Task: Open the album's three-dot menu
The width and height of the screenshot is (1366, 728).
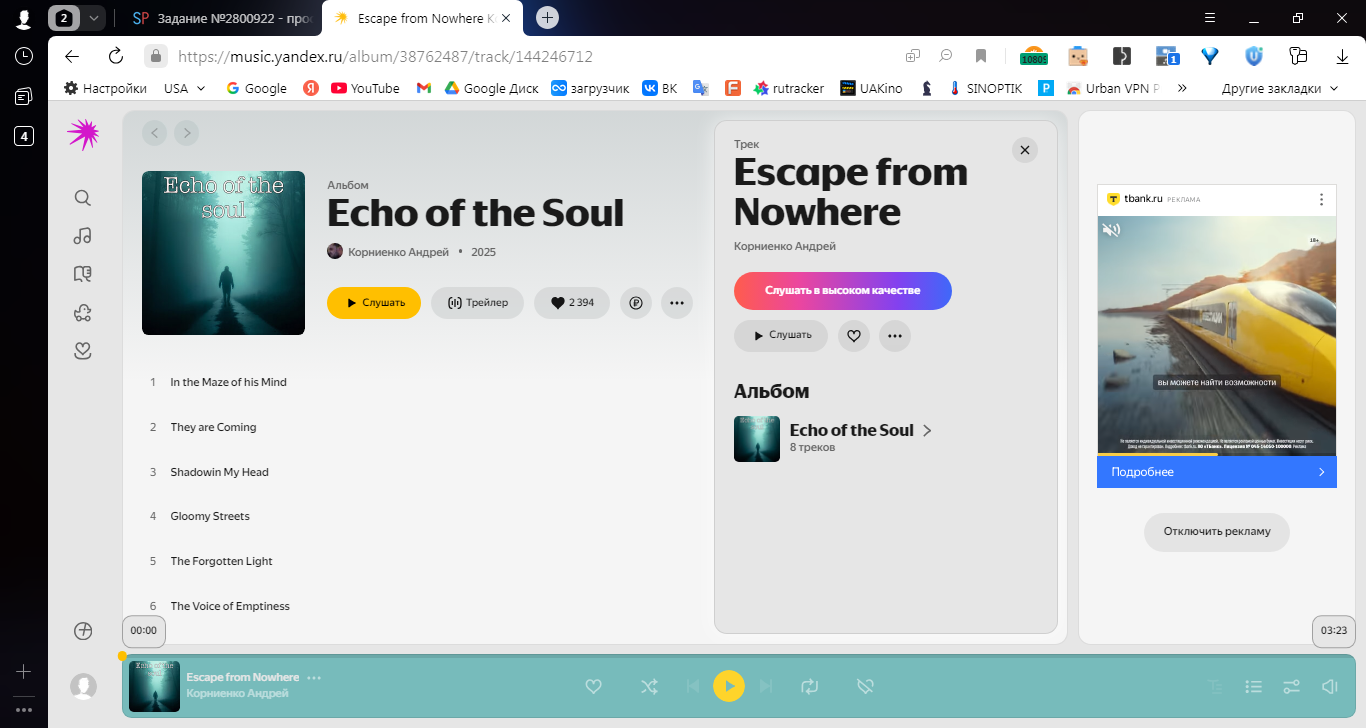Action: (x=677, y=303)
